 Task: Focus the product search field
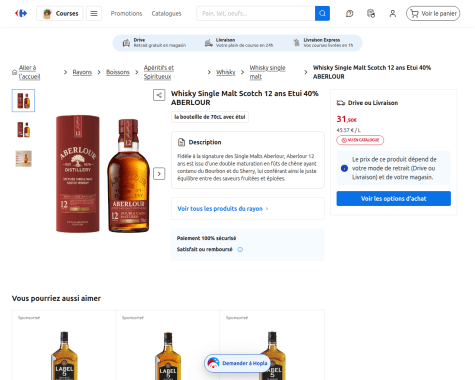pos(256,13)
